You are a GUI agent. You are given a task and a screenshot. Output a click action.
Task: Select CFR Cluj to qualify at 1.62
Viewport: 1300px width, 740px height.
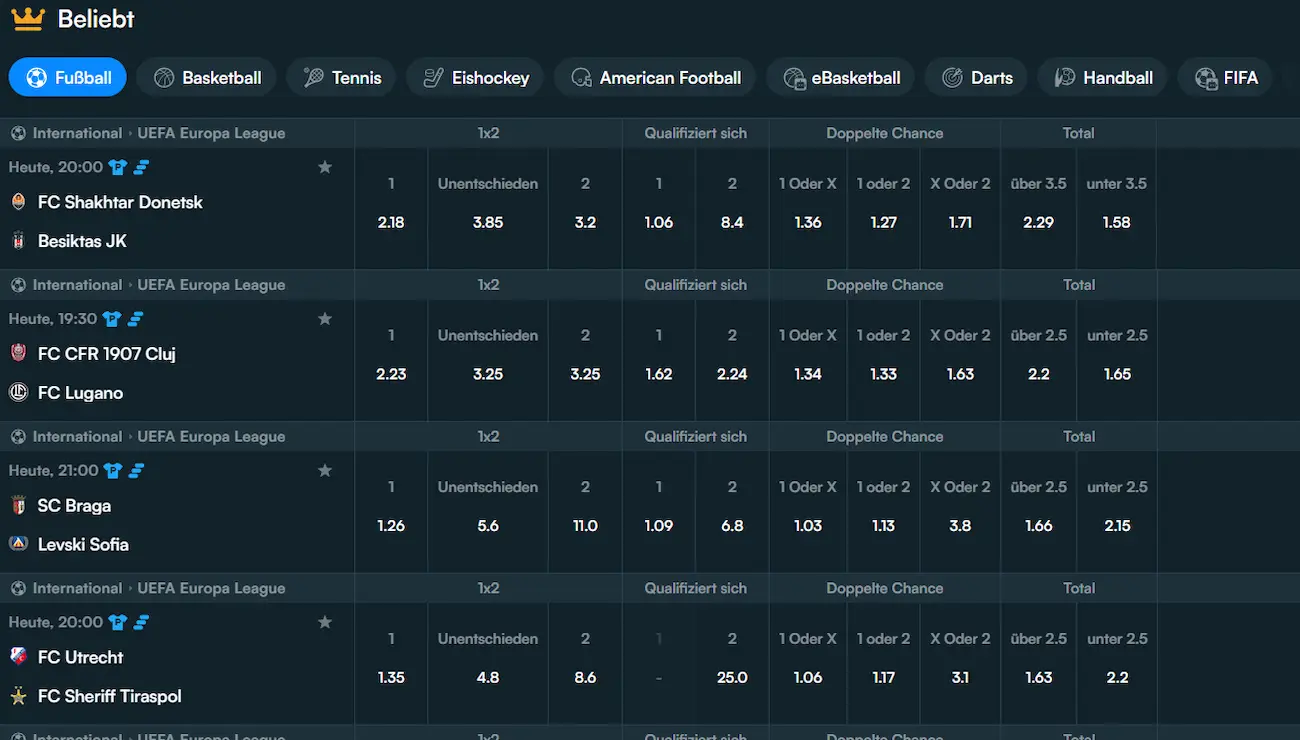point(659,360)
